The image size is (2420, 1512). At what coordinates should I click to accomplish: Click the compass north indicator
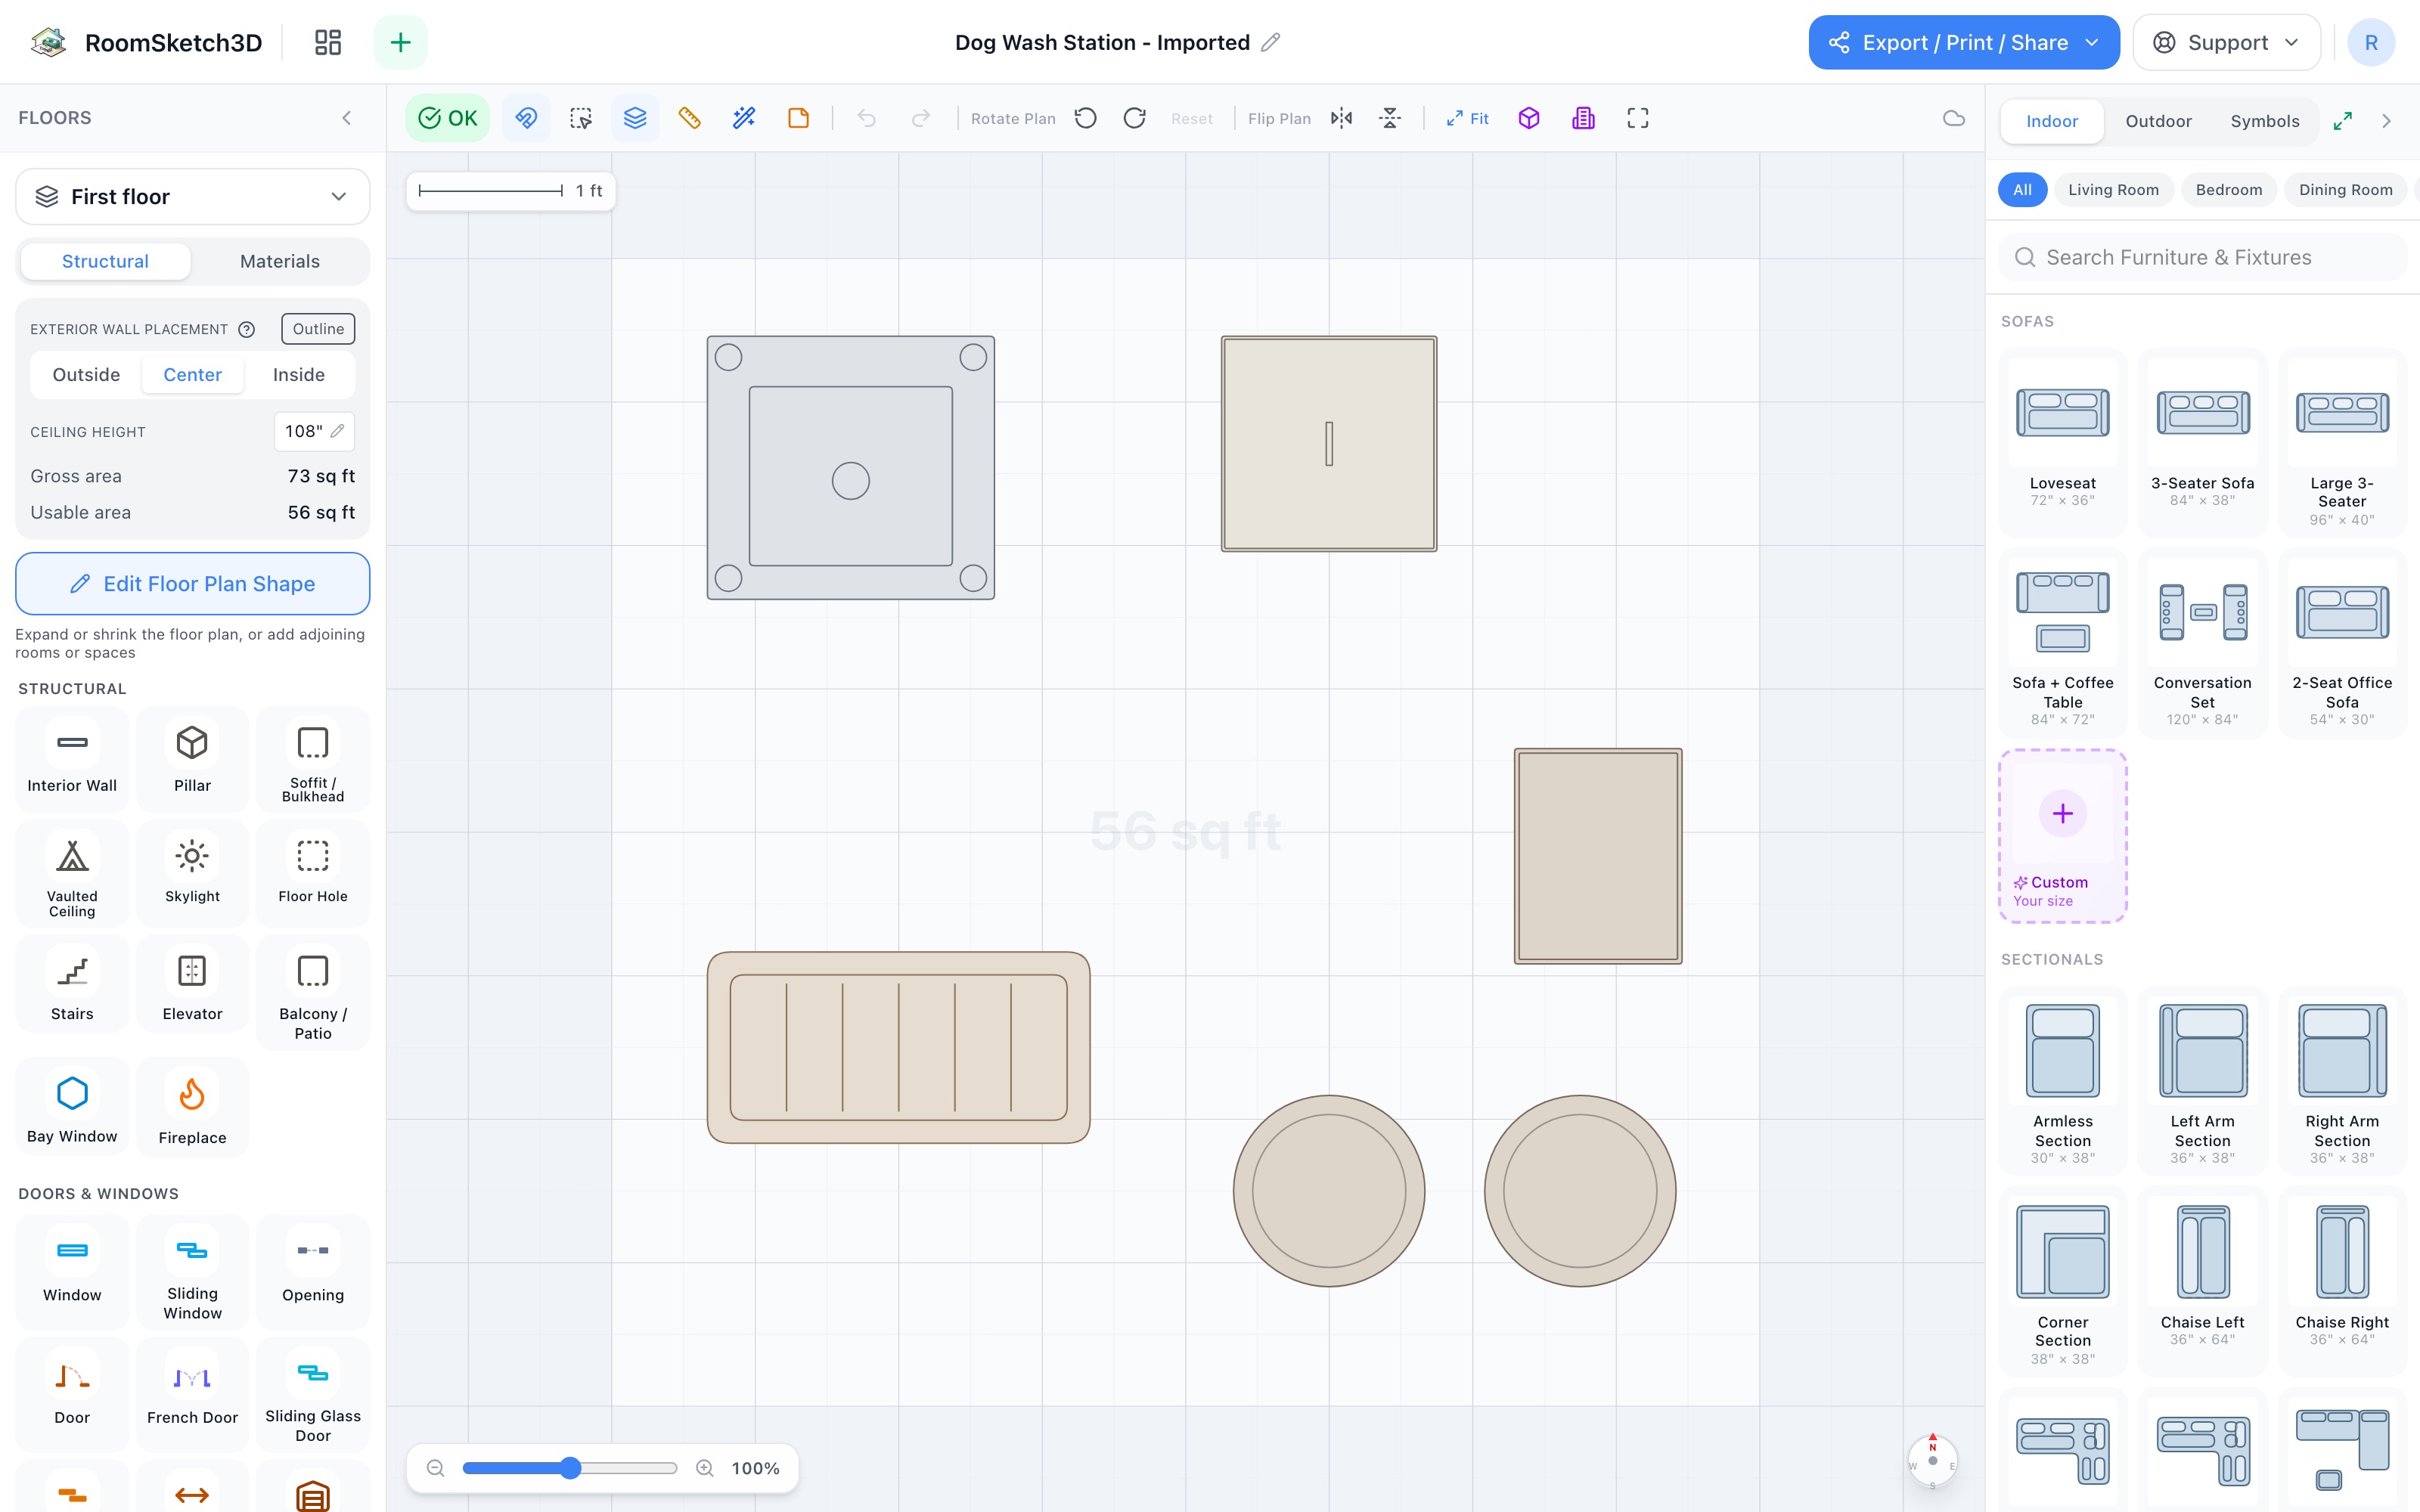(1932, 1460)
